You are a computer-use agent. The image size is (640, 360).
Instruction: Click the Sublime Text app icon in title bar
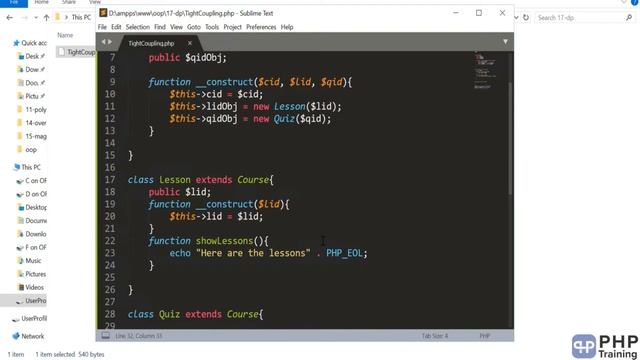(x=103, y=13)
